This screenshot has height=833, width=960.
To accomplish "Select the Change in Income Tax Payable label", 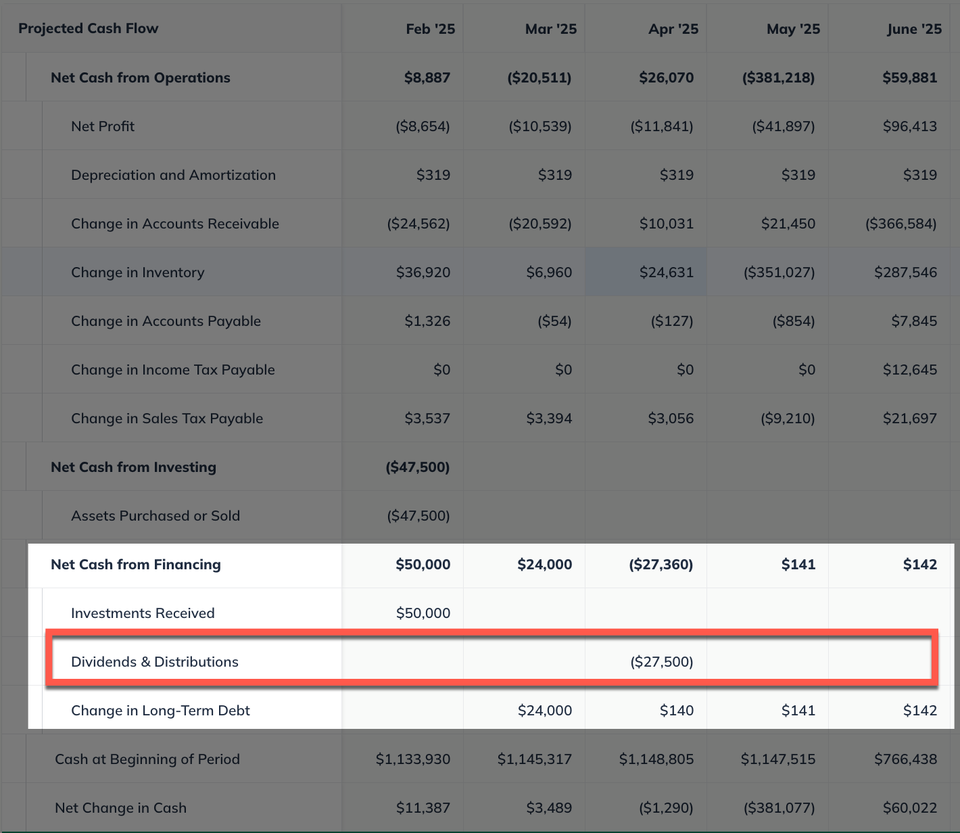I will [173, 370].
